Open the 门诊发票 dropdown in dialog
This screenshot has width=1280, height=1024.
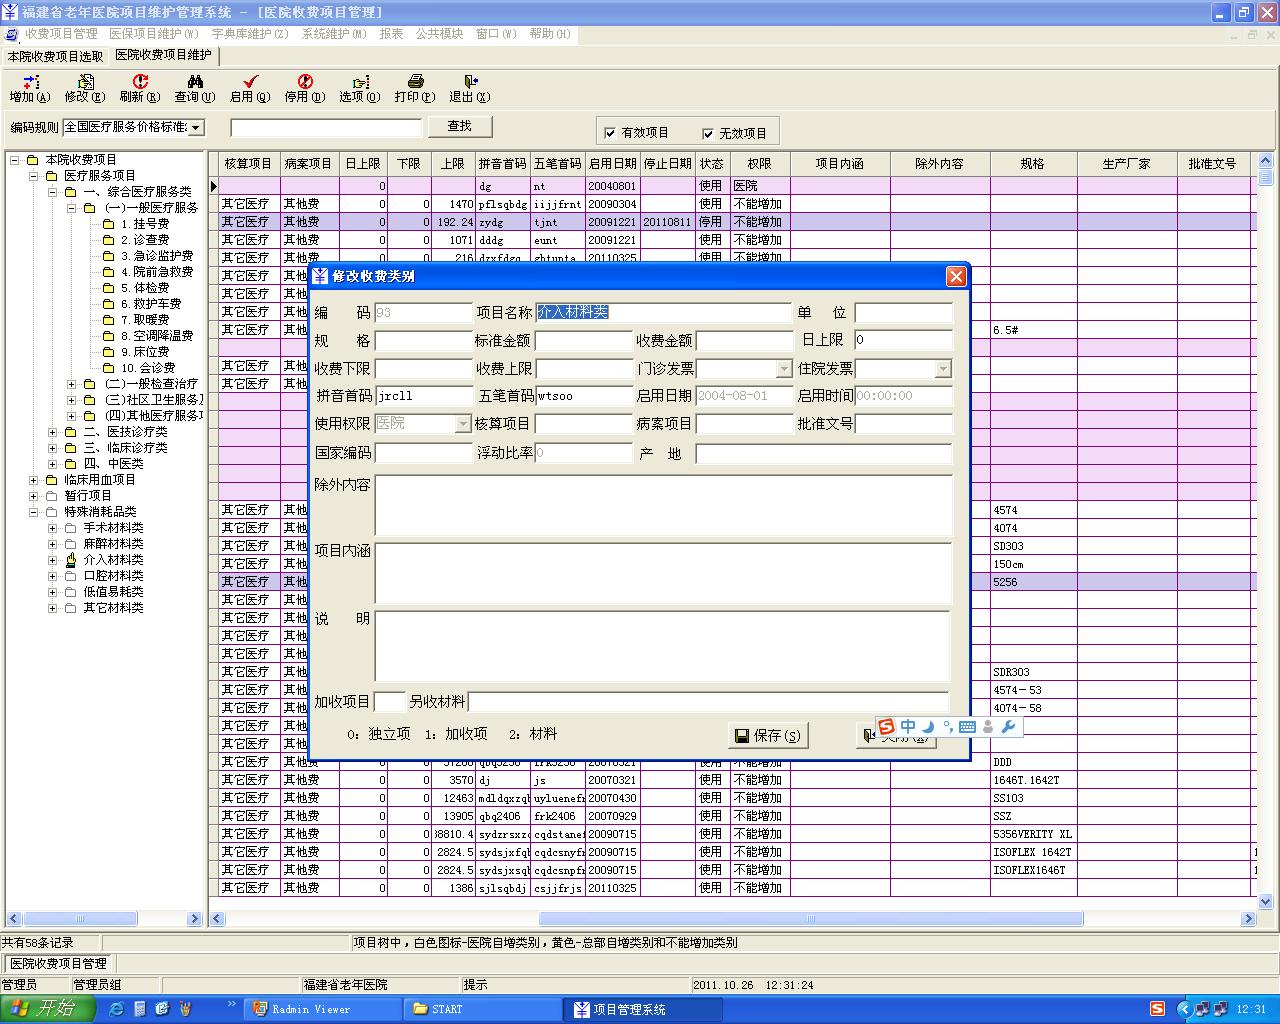coord(783,369)
